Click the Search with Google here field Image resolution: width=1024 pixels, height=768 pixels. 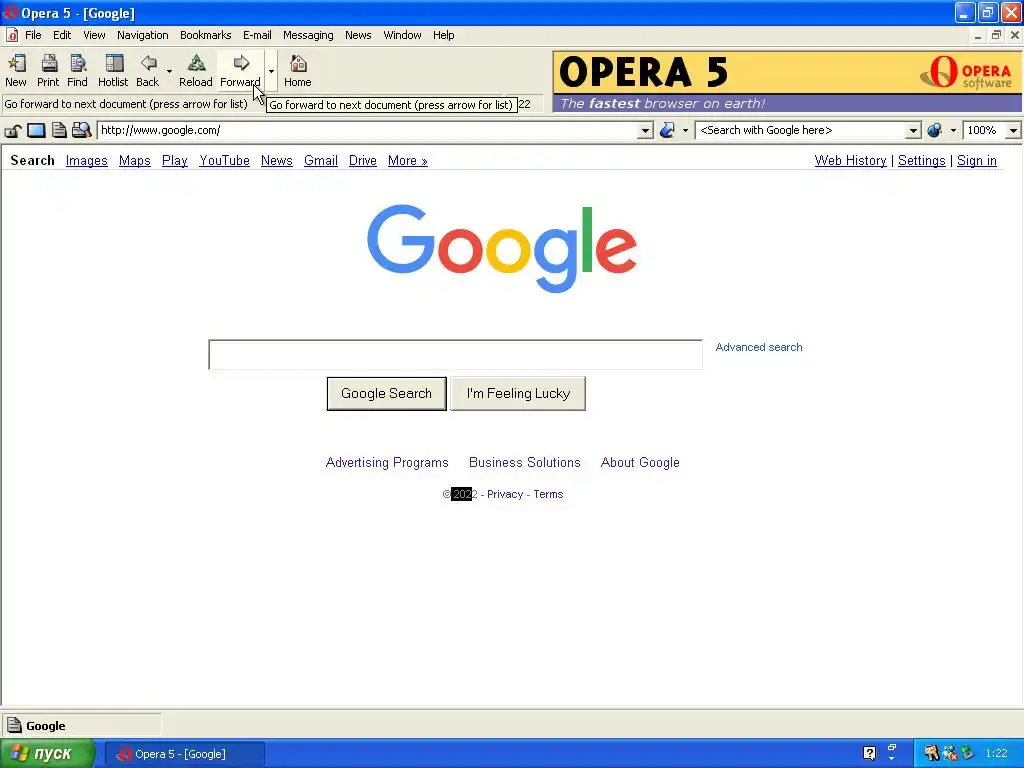[801, 131]
